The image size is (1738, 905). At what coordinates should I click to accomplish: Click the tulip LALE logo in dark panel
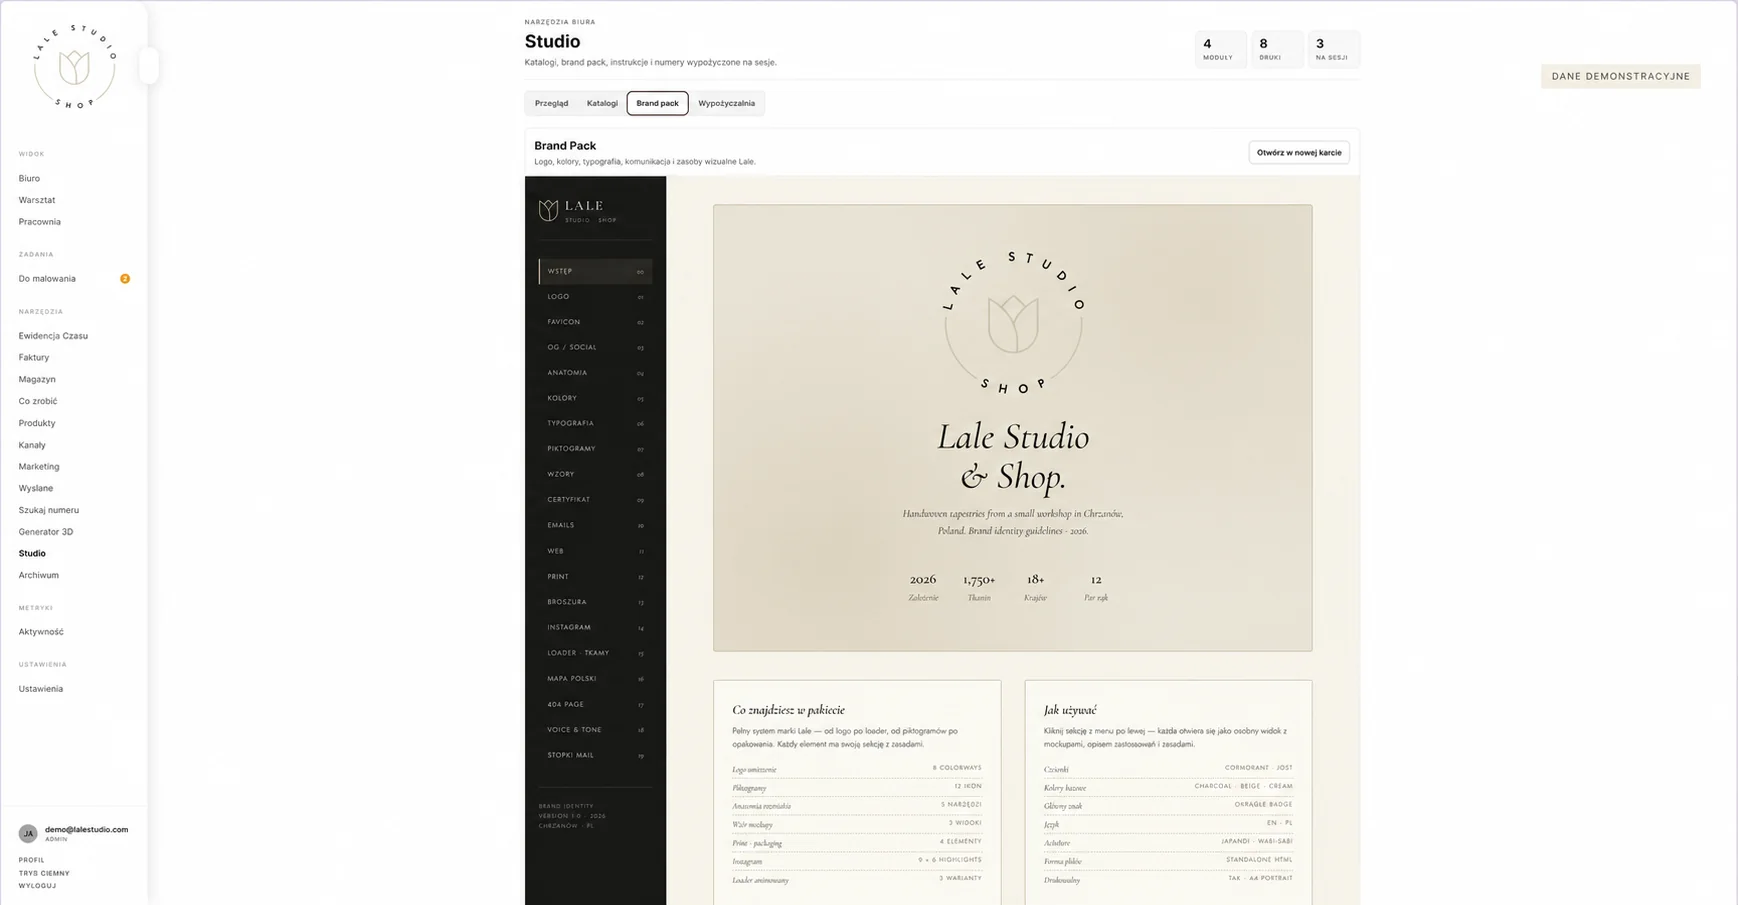click(x=578, y=210)
